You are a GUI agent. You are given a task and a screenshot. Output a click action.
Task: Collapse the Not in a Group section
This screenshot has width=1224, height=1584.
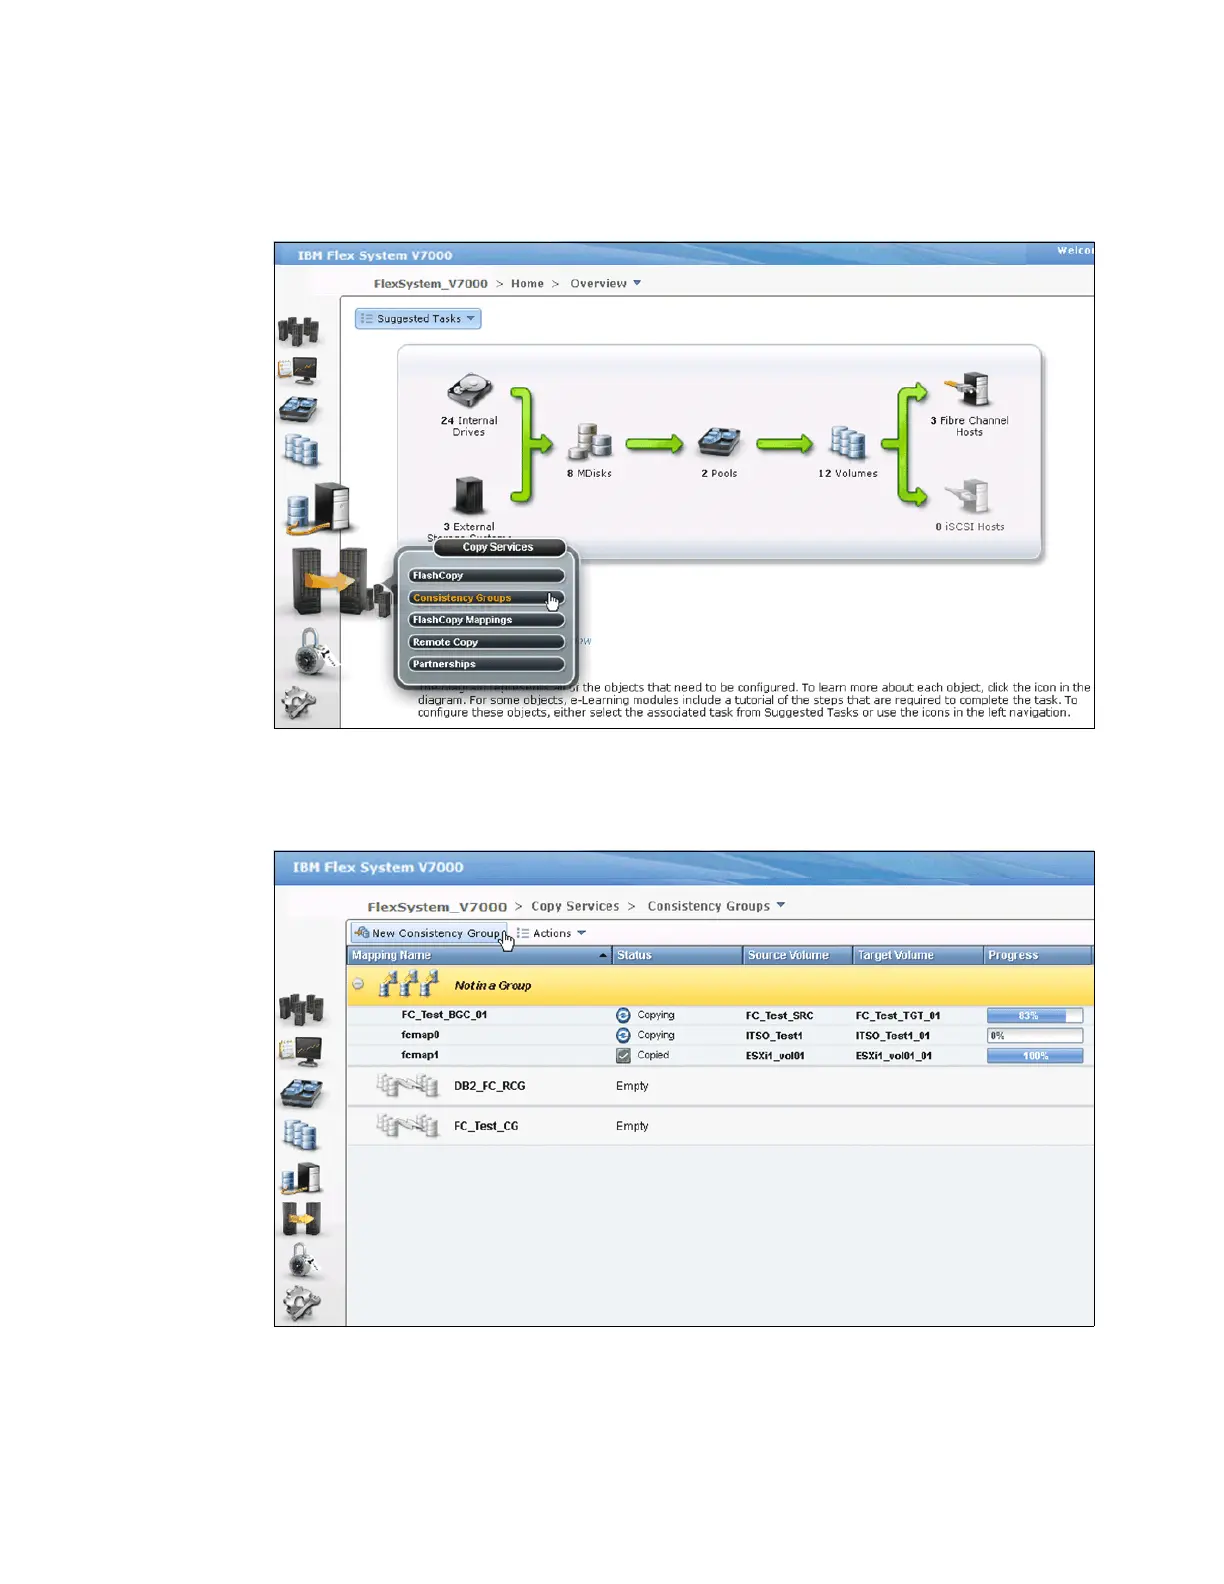[358, 985]
